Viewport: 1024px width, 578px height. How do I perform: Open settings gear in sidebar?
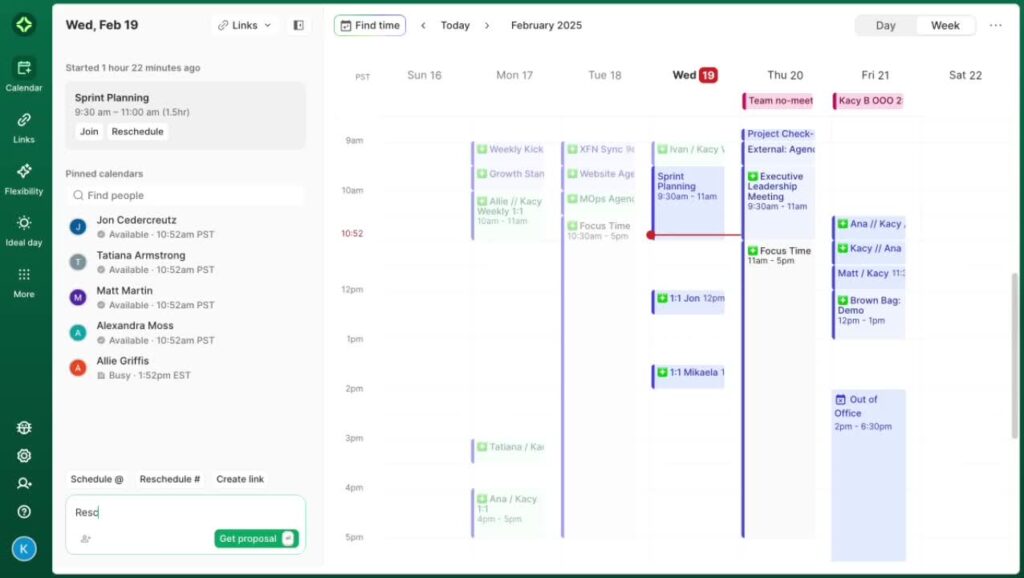[24, 456]
